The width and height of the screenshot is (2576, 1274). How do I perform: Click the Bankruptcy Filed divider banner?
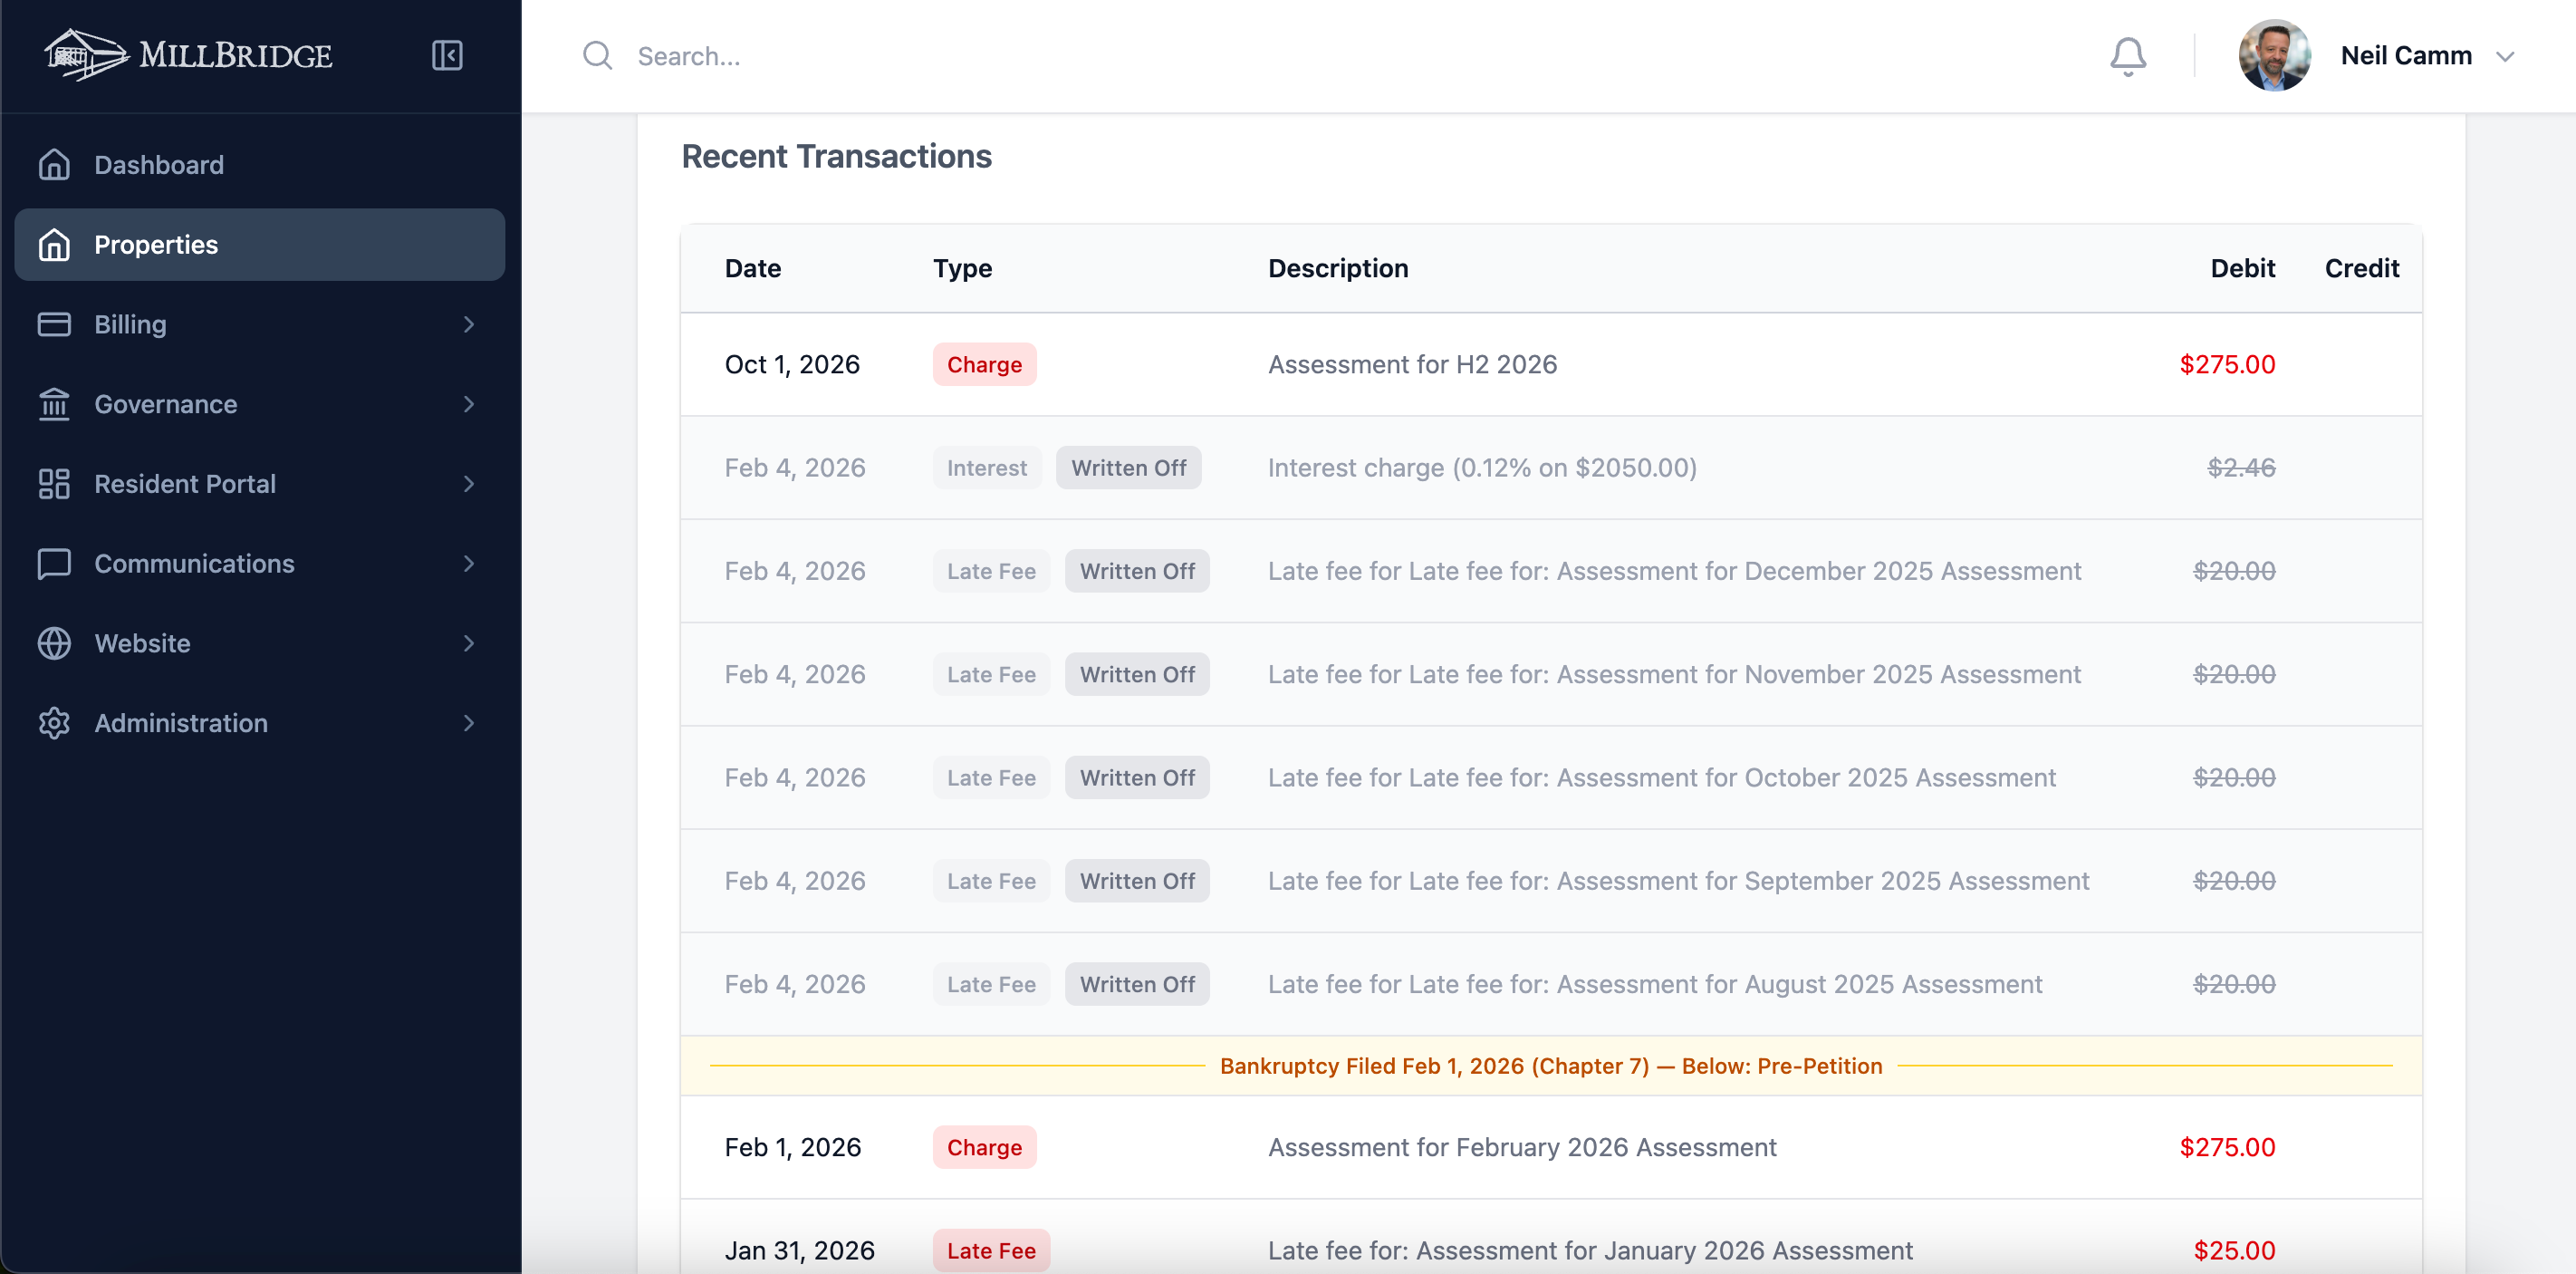tap(1550, 1066)
